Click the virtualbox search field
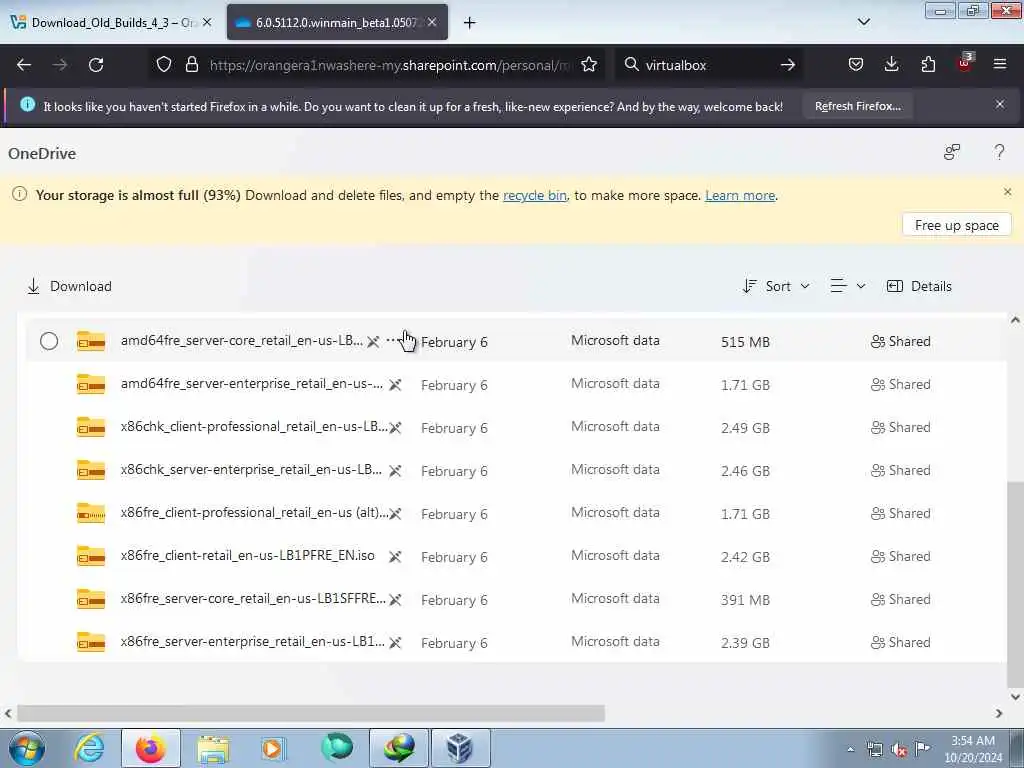The height and width of the screenshot is (768, 1024). (708, 65)
